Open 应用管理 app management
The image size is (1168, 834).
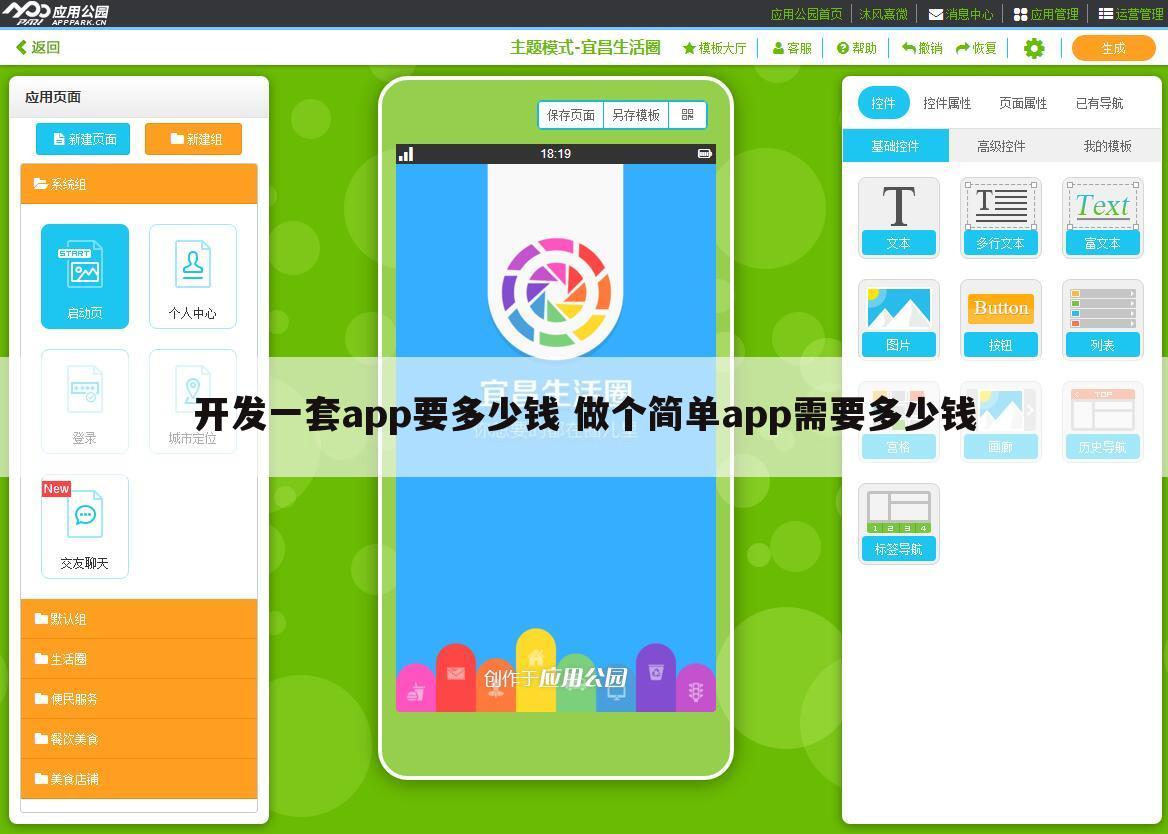click(1046, 14)
